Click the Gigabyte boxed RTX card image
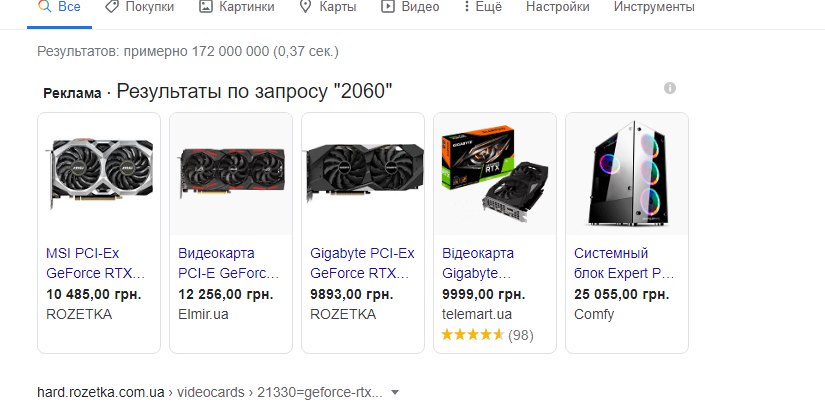Image resolution: width=825 pixels, height=406 pixels. pos(495,174)
